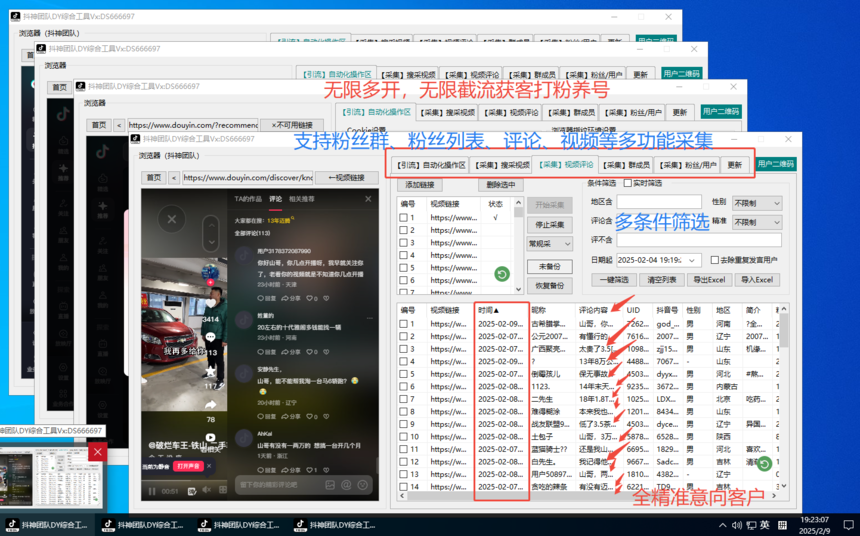This screenshot has height=536, width=860.
Task: Click the first taskbar 抖神团队DY综合工具 item
Action: click(47, 525)
